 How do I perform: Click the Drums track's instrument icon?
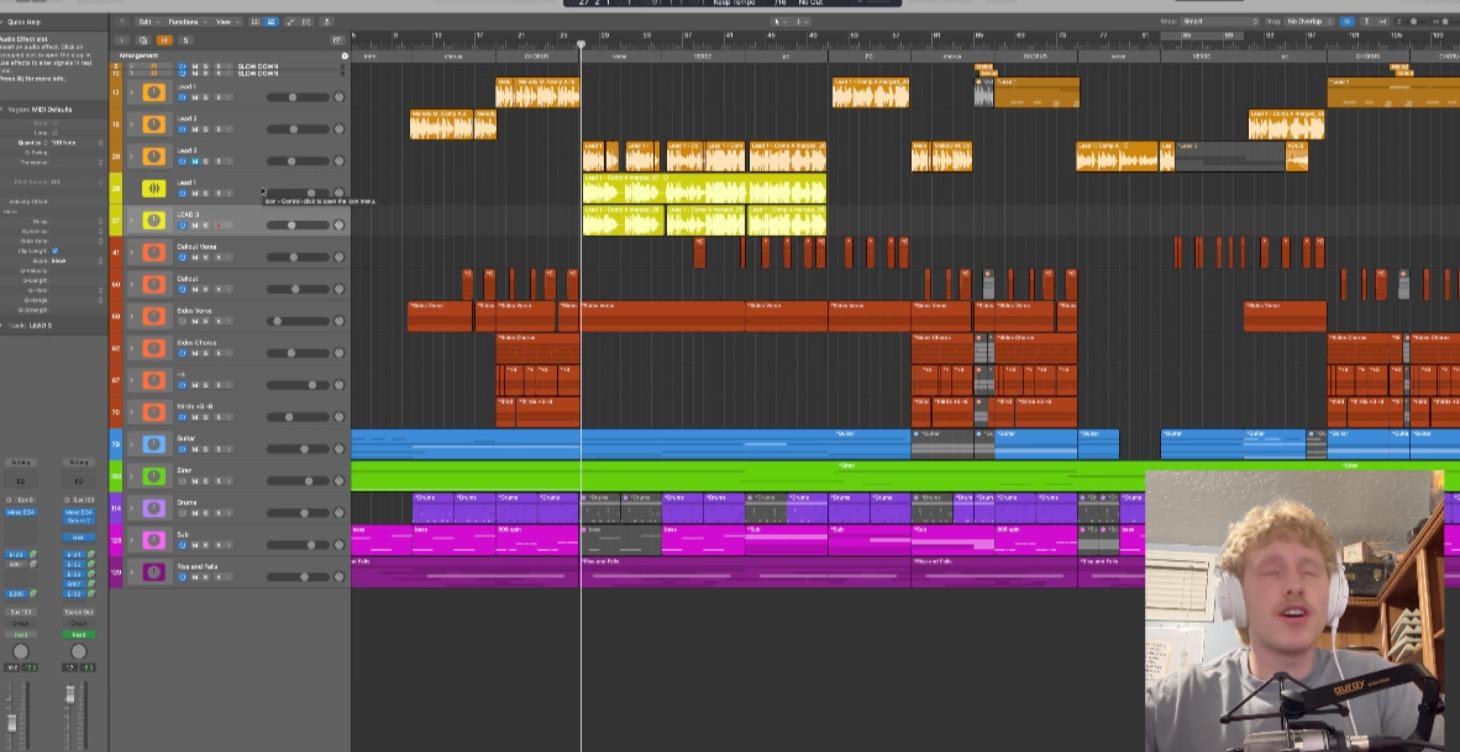(155, 510)
